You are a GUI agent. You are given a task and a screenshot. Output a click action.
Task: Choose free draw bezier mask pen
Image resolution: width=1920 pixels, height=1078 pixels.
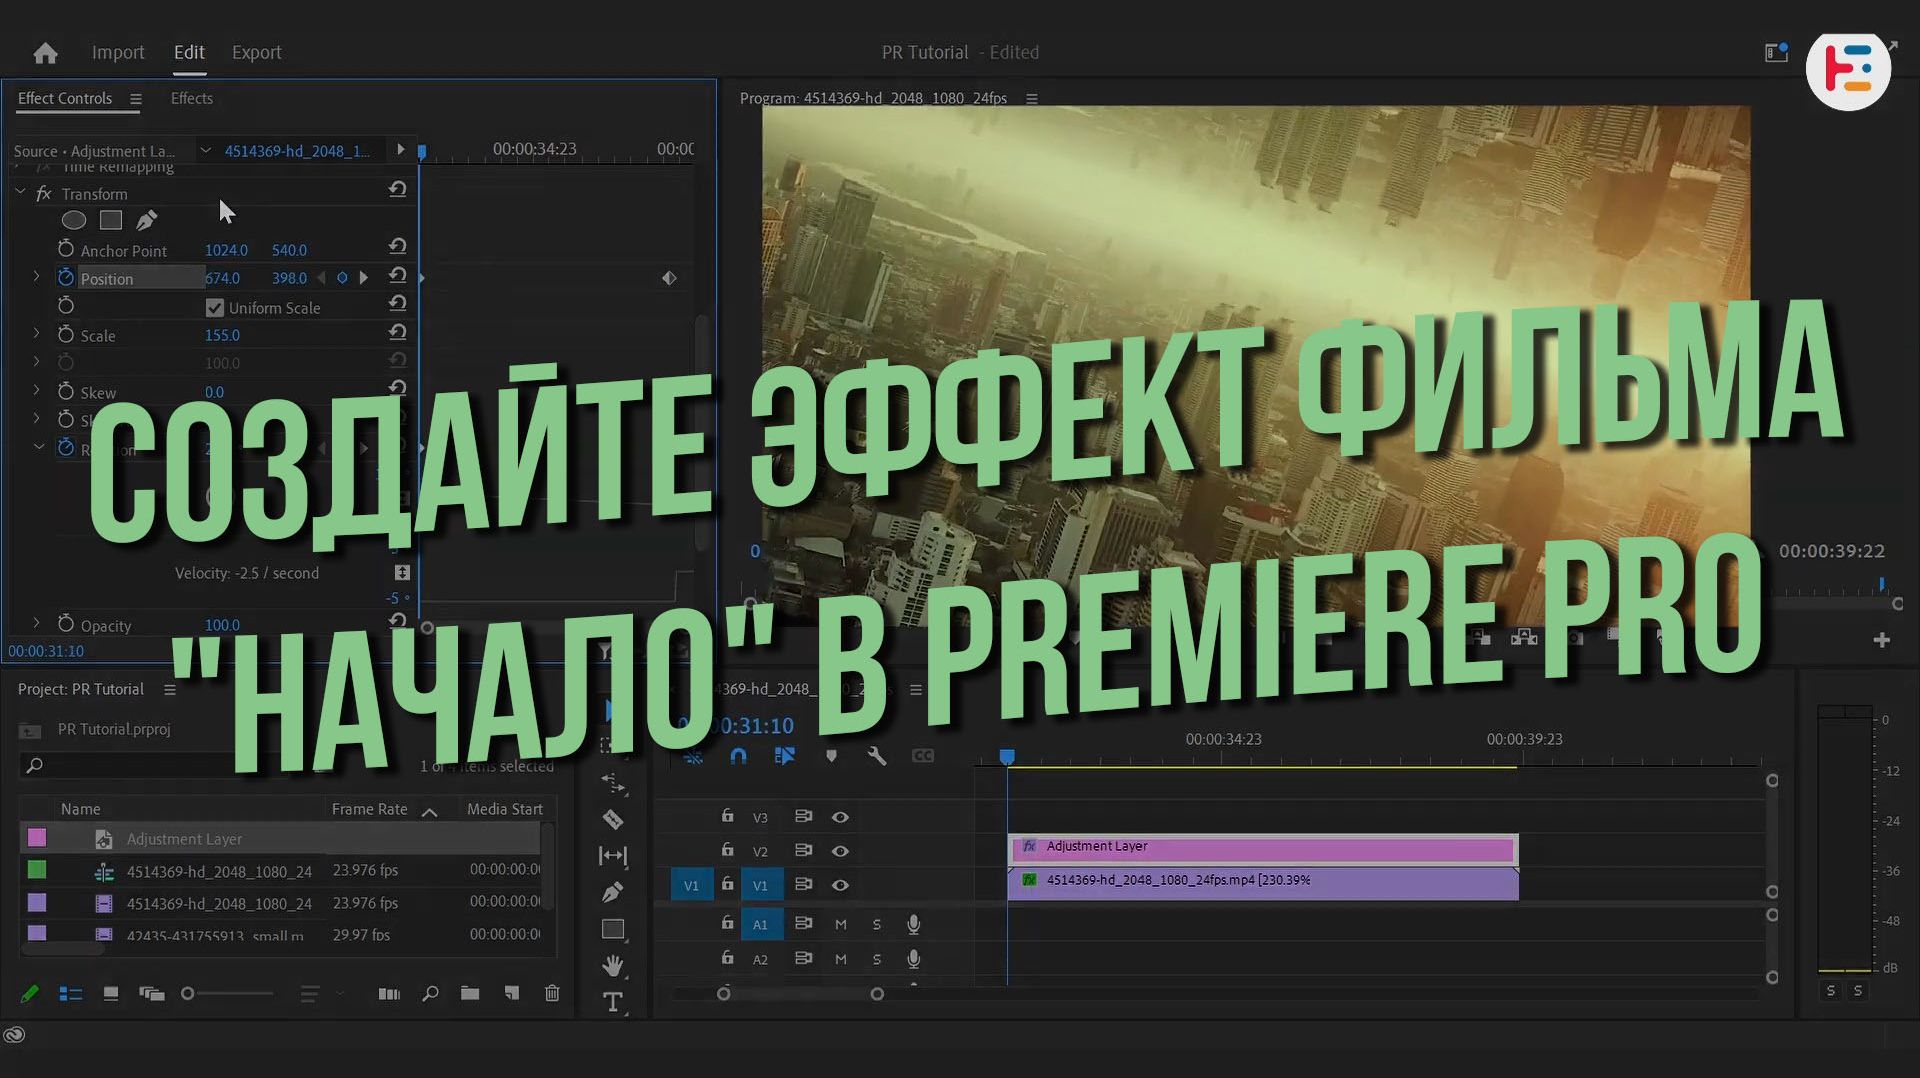147,220
